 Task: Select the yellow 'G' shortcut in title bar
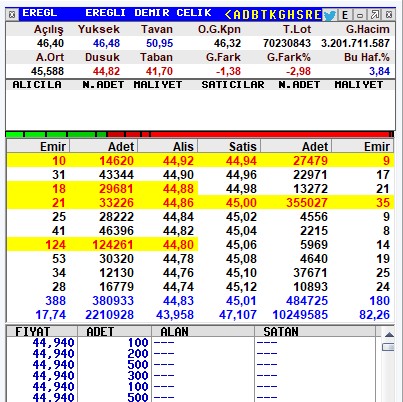pos(282,15)
